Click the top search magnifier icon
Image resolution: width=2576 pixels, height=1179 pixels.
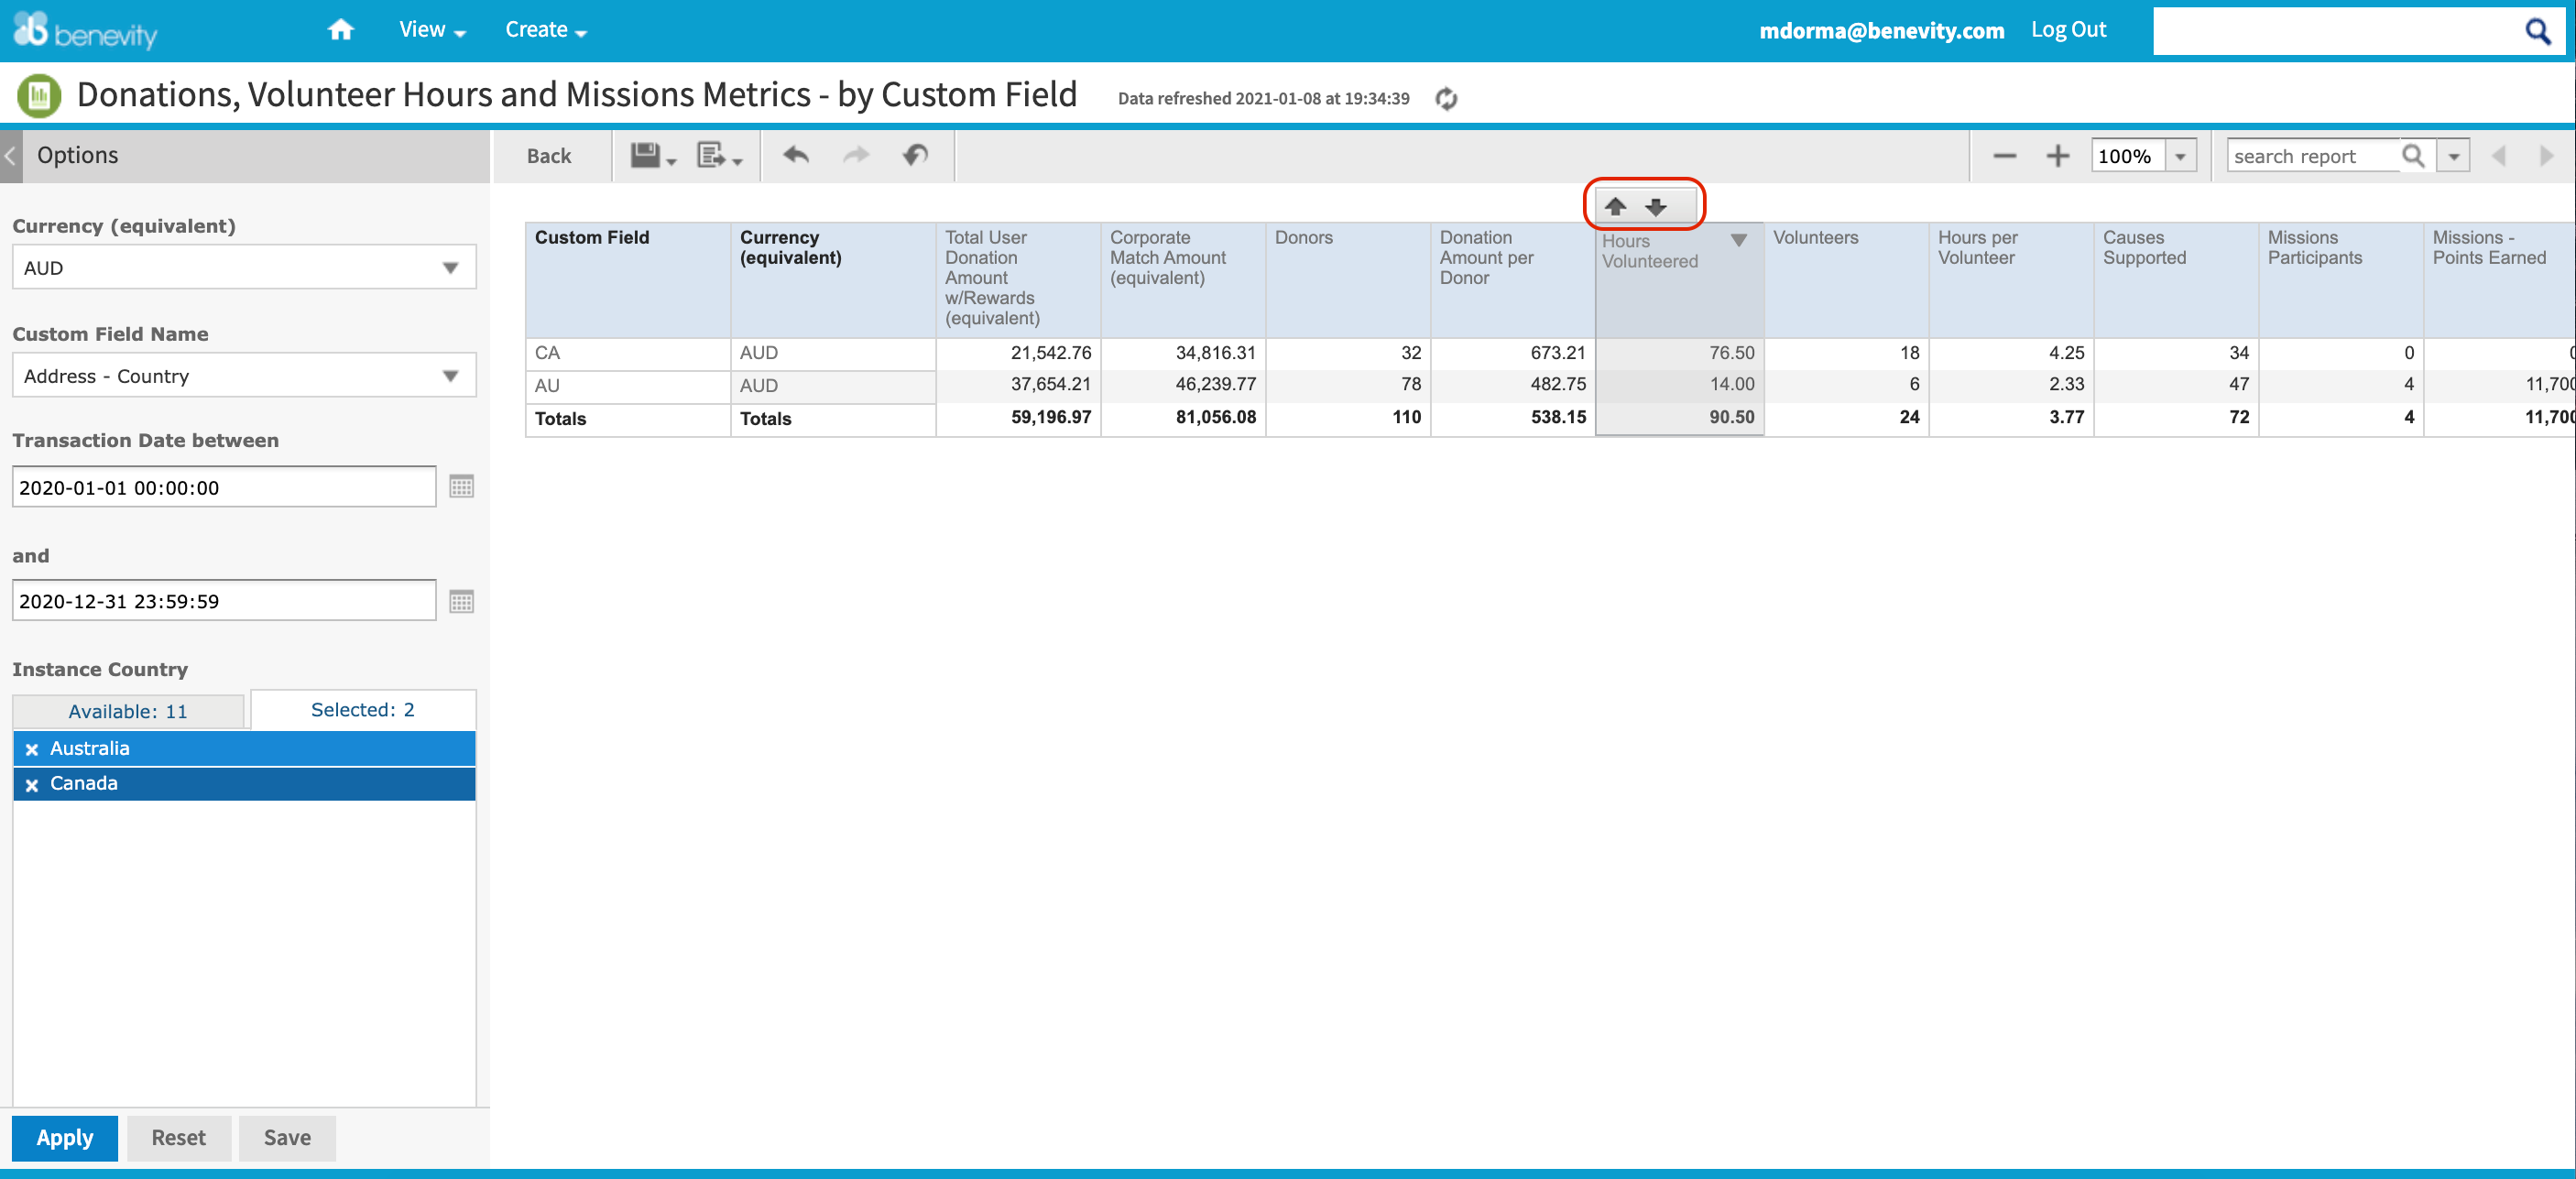(2538, 31)
